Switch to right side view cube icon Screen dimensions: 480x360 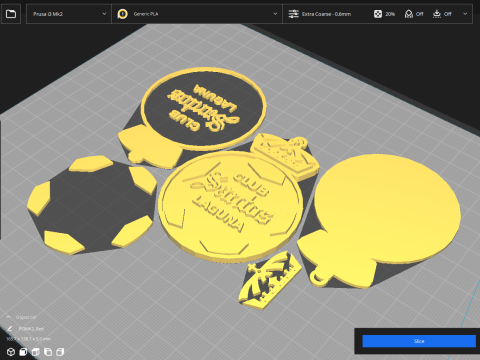click(x=60, y=352)
